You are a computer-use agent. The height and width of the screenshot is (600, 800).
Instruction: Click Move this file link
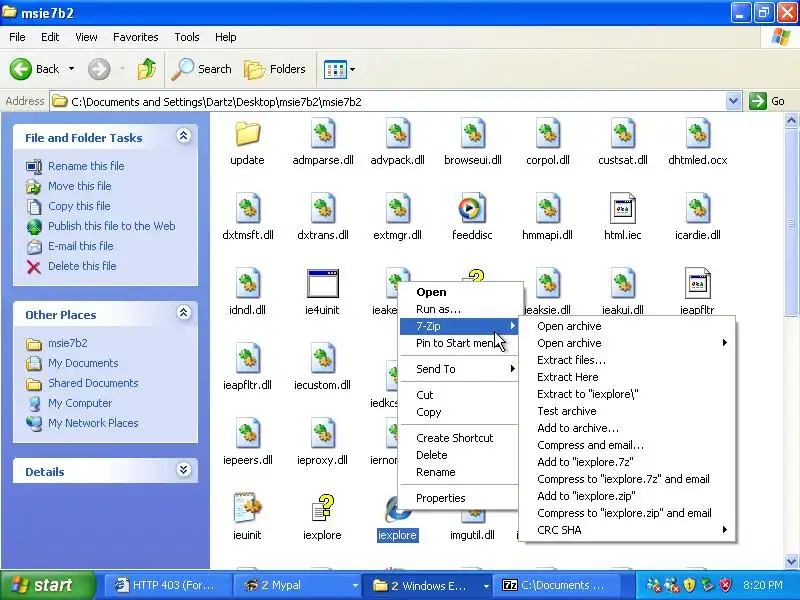tap(80, 186)
